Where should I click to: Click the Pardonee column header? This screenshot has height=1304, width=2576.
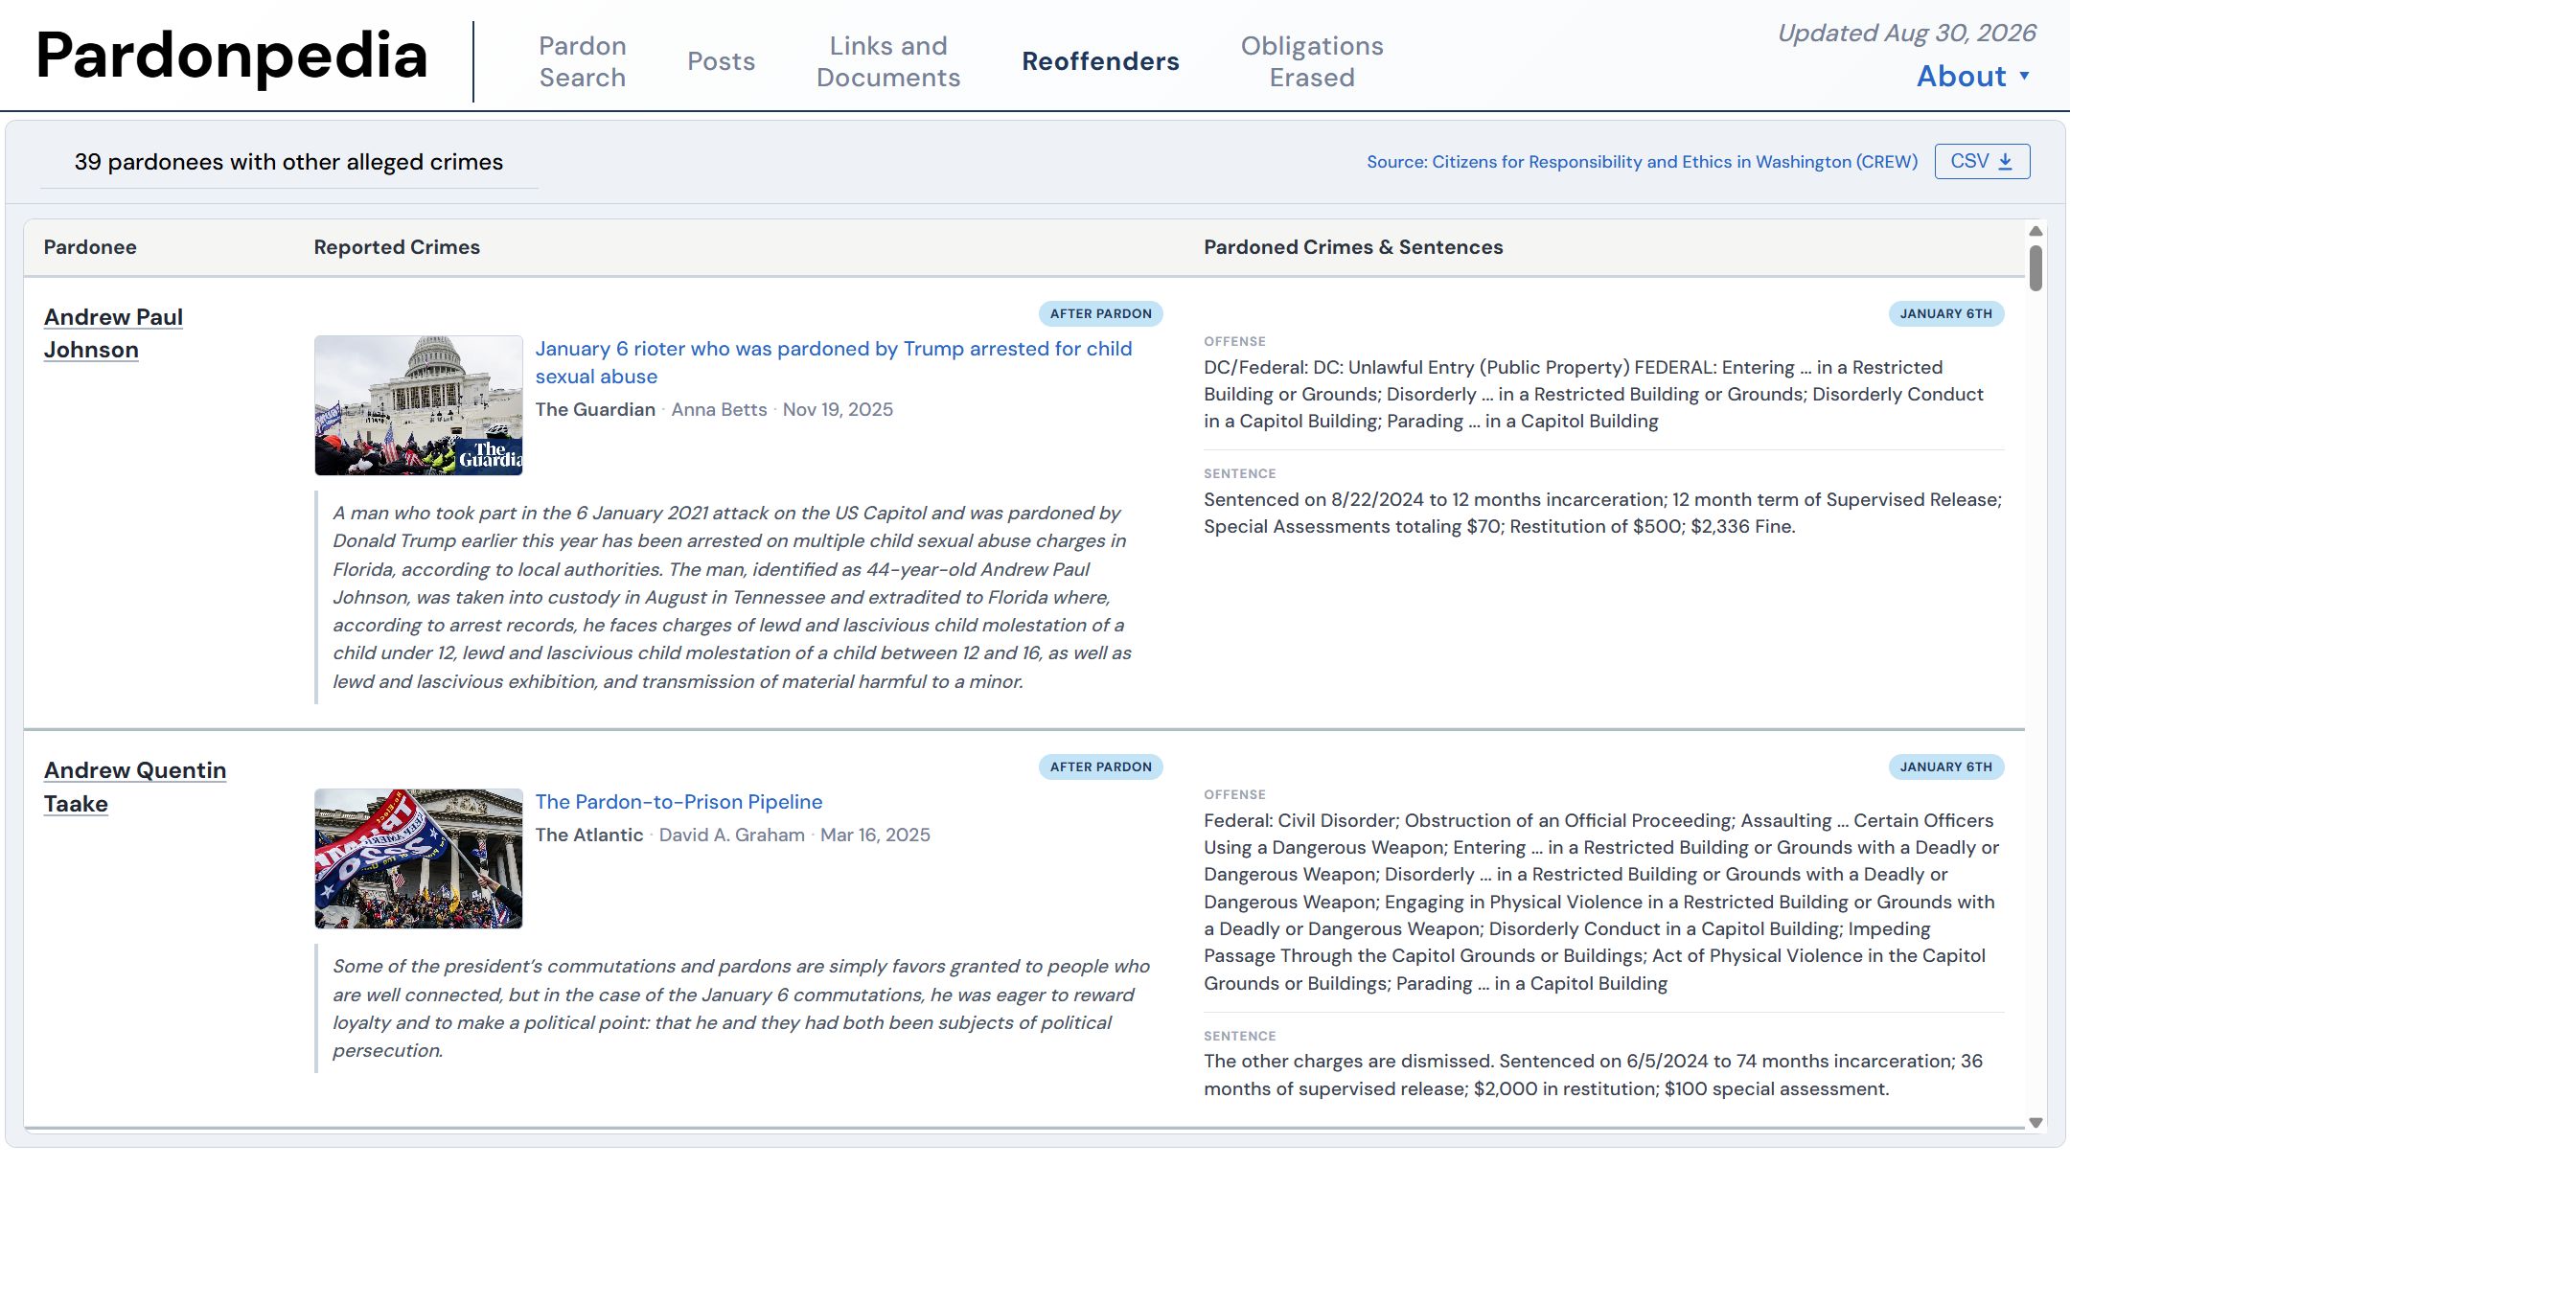pos(90,247)
